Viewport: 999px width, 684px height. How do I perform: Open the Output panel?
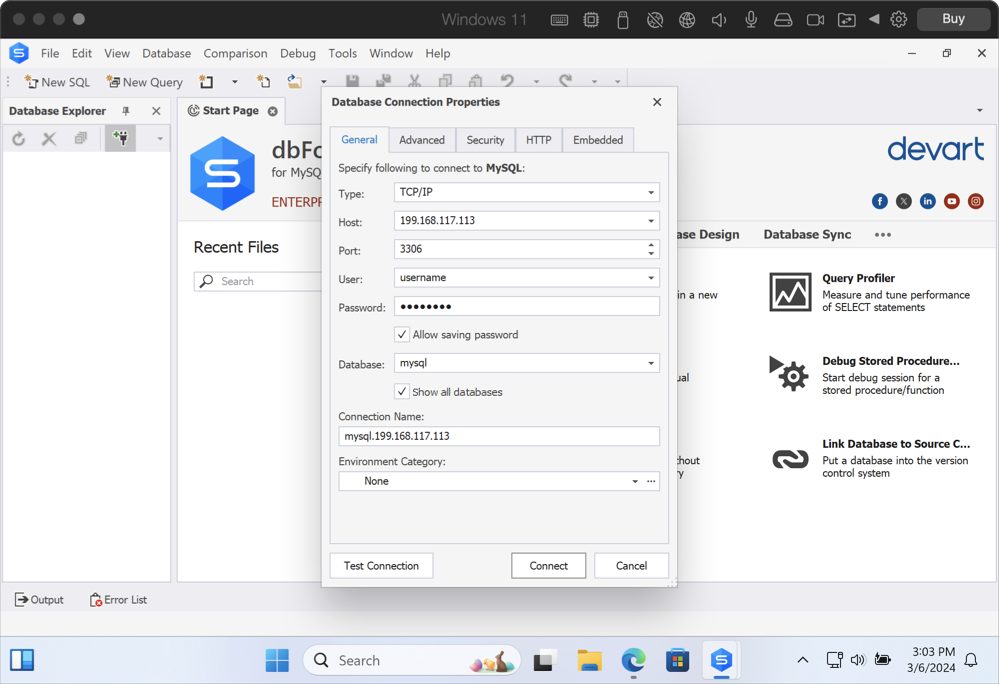click(40, 600)
